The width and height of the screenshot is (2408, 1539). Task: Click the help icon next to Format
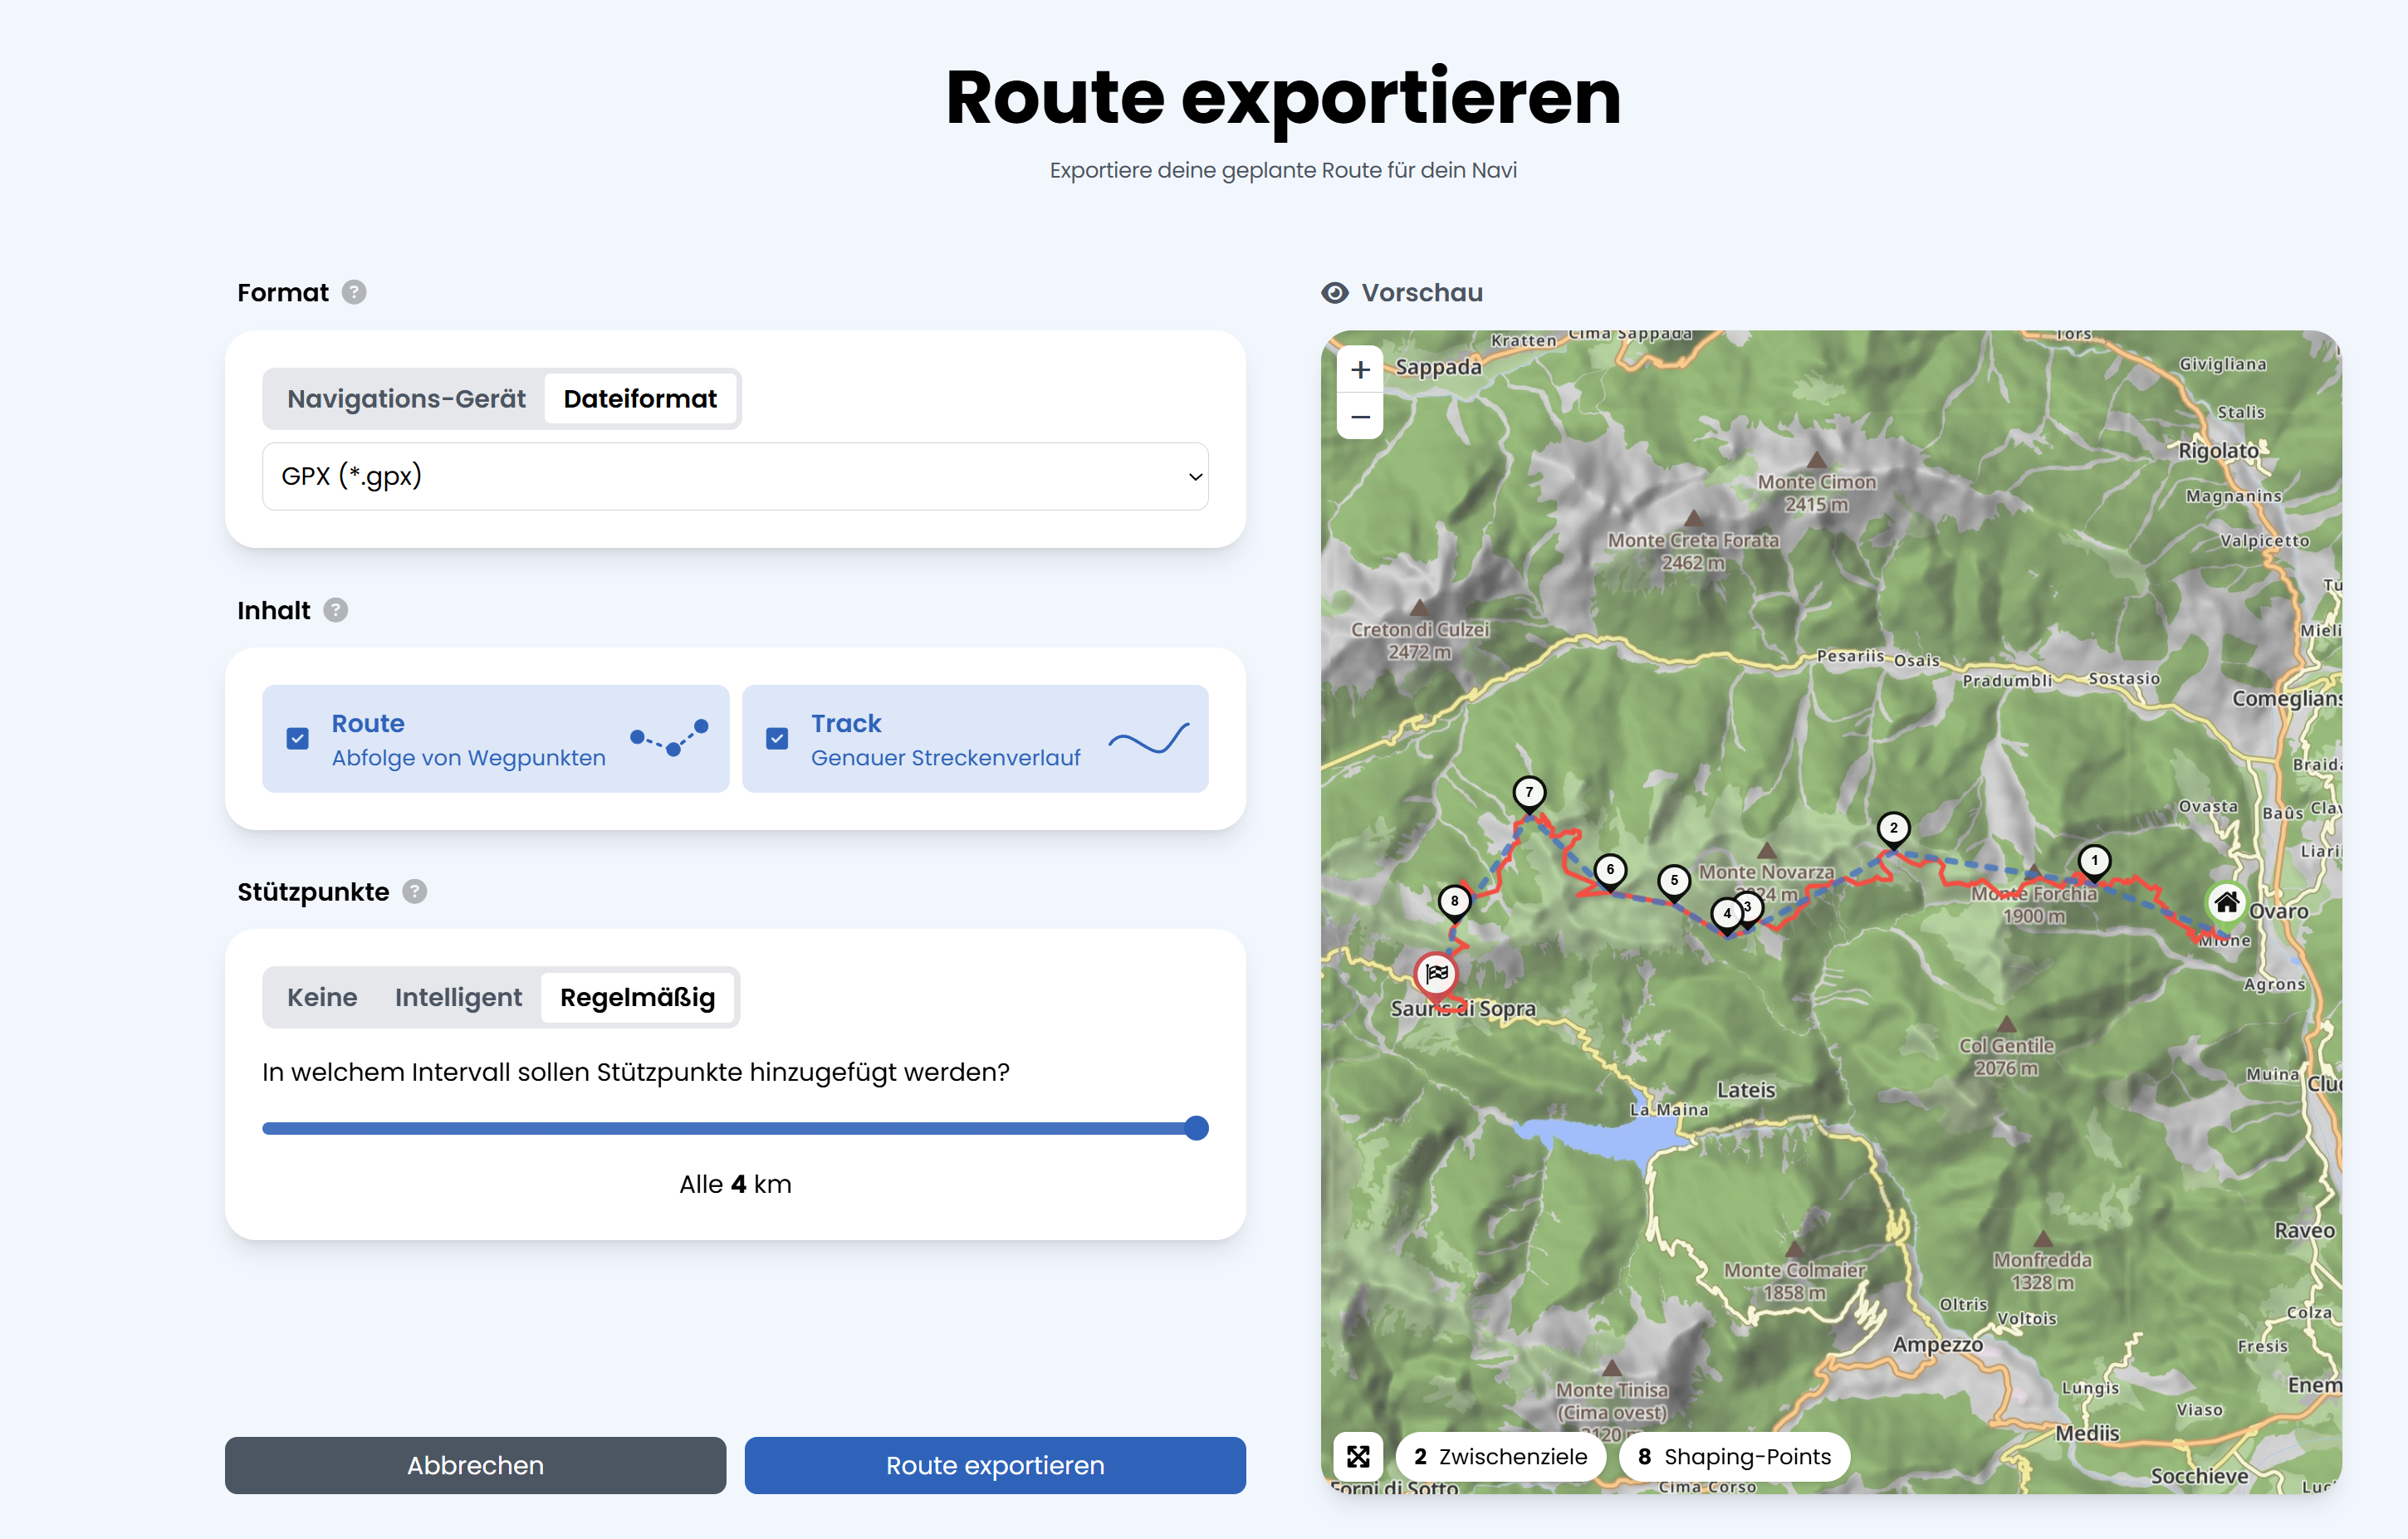click(354, 292)
